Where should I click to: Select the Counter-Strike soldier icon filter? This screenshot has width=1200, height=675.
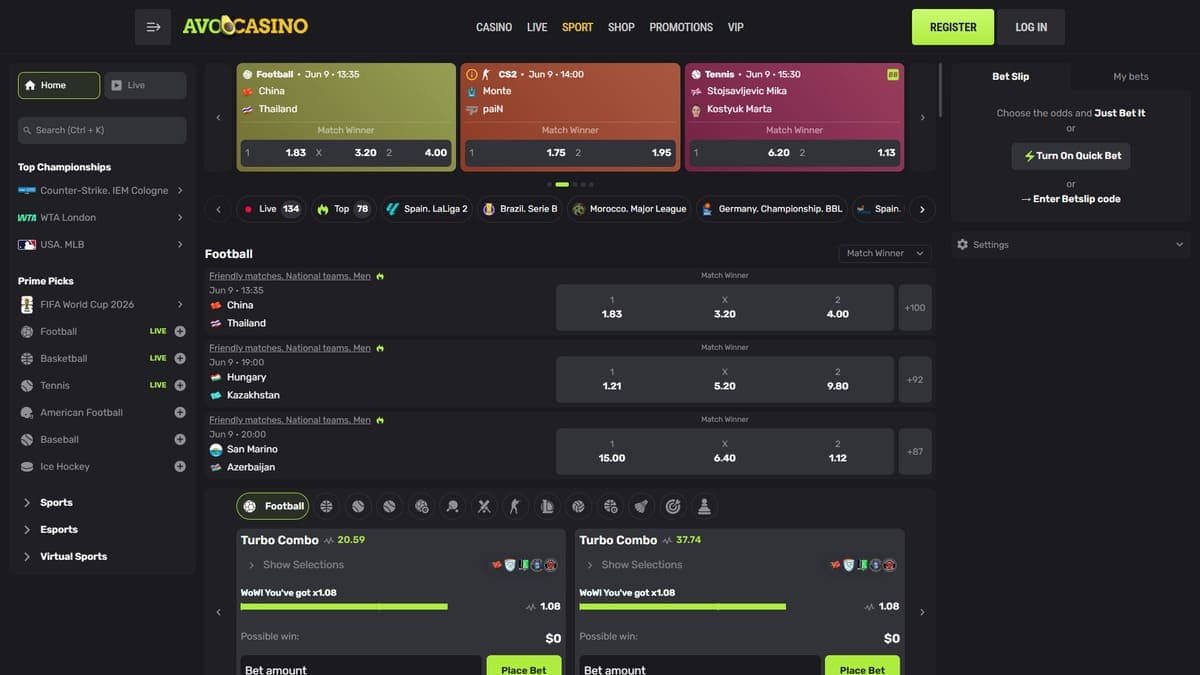pyautogui.click(x=515, y=506)
